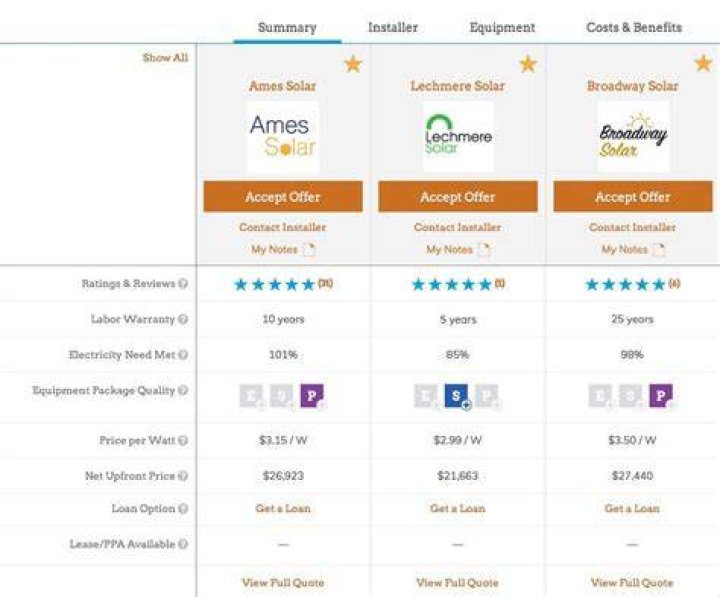Click the note icon beside Lechmere Solar My Notes

pyautogui.click(x=484, y=250)
